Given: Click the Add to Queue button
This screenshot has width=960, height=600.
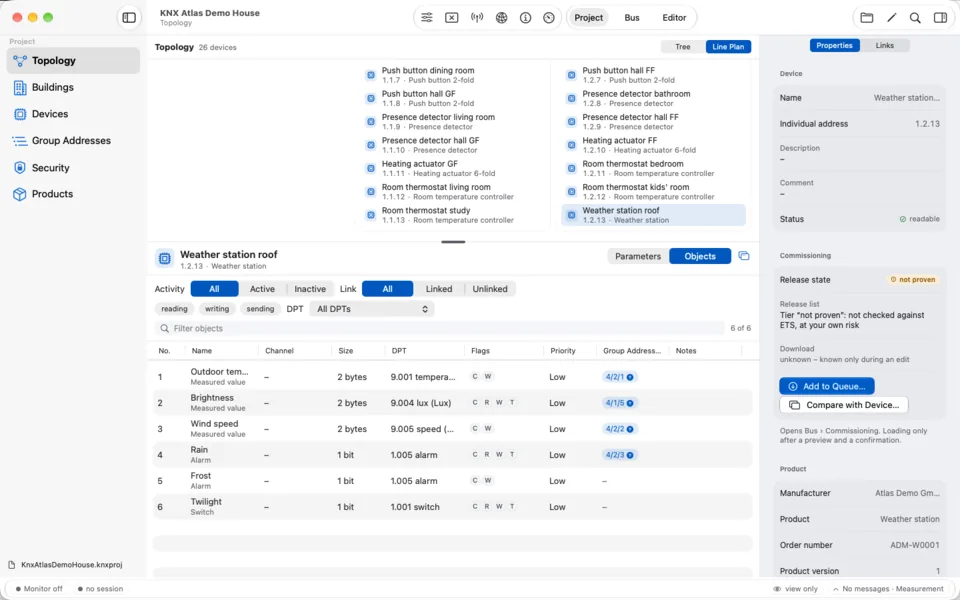Looking at the screenshot, I should [x=827, y=386].
